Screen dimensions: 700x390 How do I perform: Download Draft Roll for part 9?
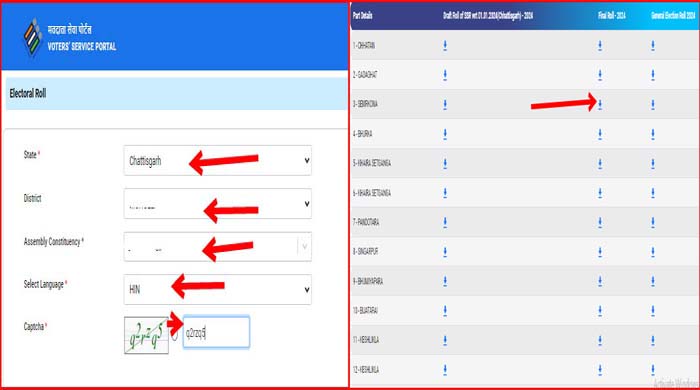tap(445, 281)
